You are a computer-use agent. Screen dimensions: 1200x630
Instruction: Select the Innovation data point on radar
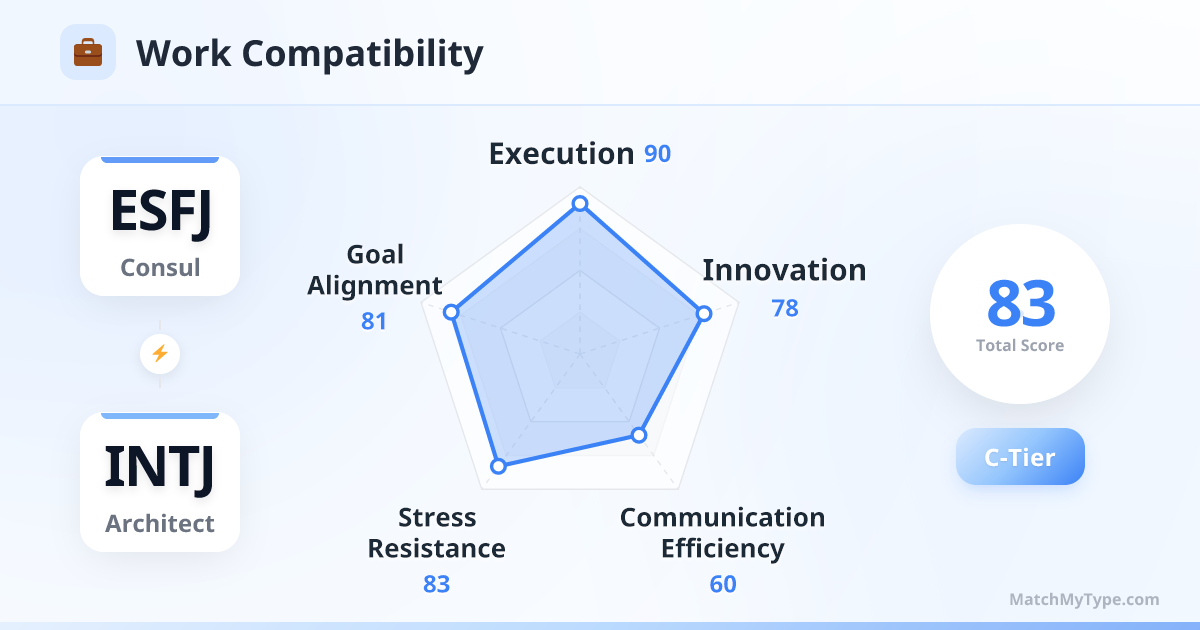coord(704,313)
